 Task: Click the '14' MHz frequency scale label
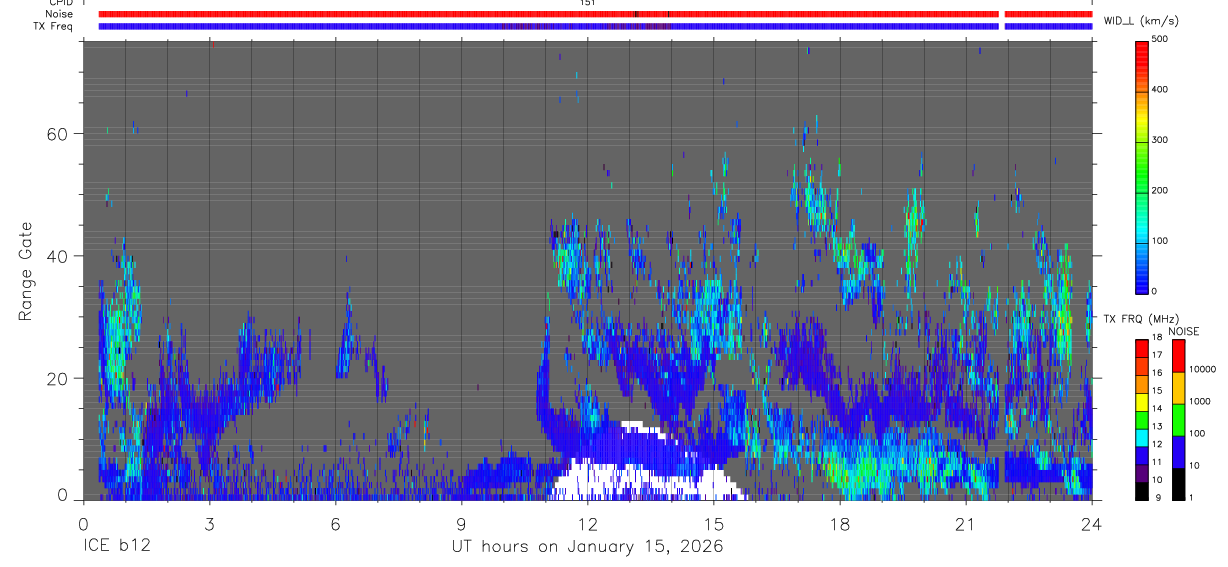tap(1156, 409)
